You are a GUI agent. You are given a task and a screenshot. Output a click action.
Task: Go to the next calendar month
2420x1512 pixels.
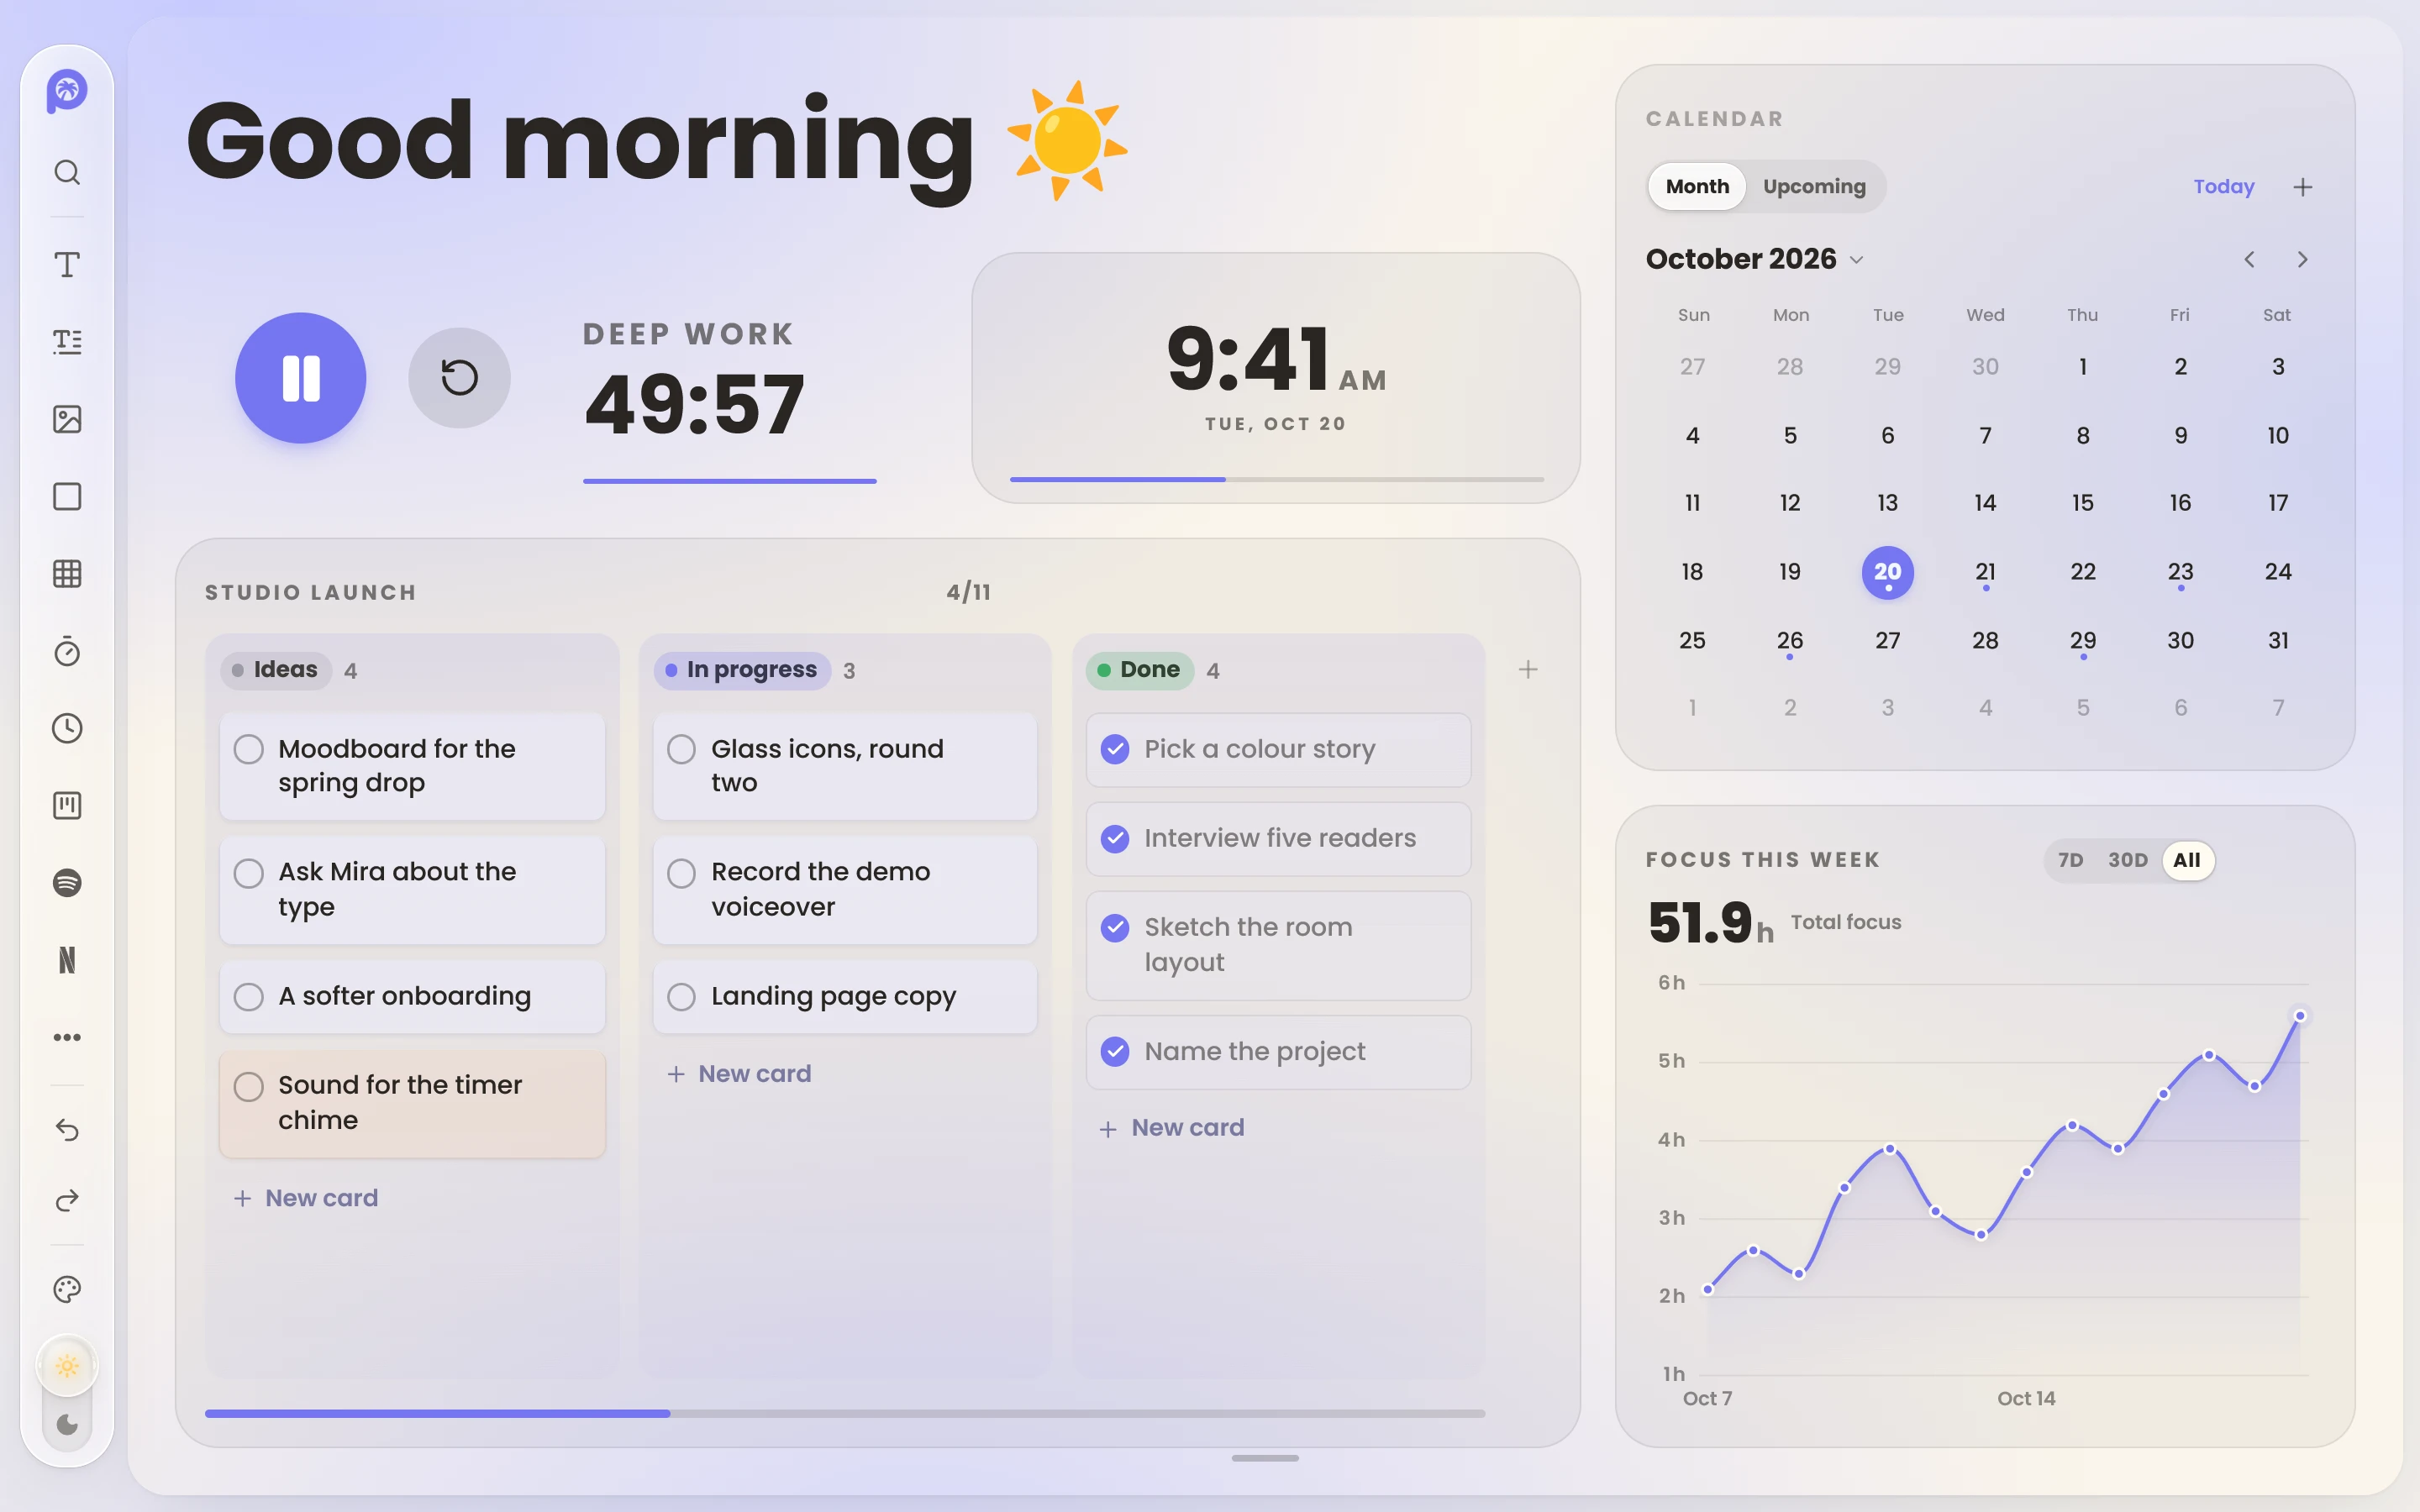(x=2303, y=259)
